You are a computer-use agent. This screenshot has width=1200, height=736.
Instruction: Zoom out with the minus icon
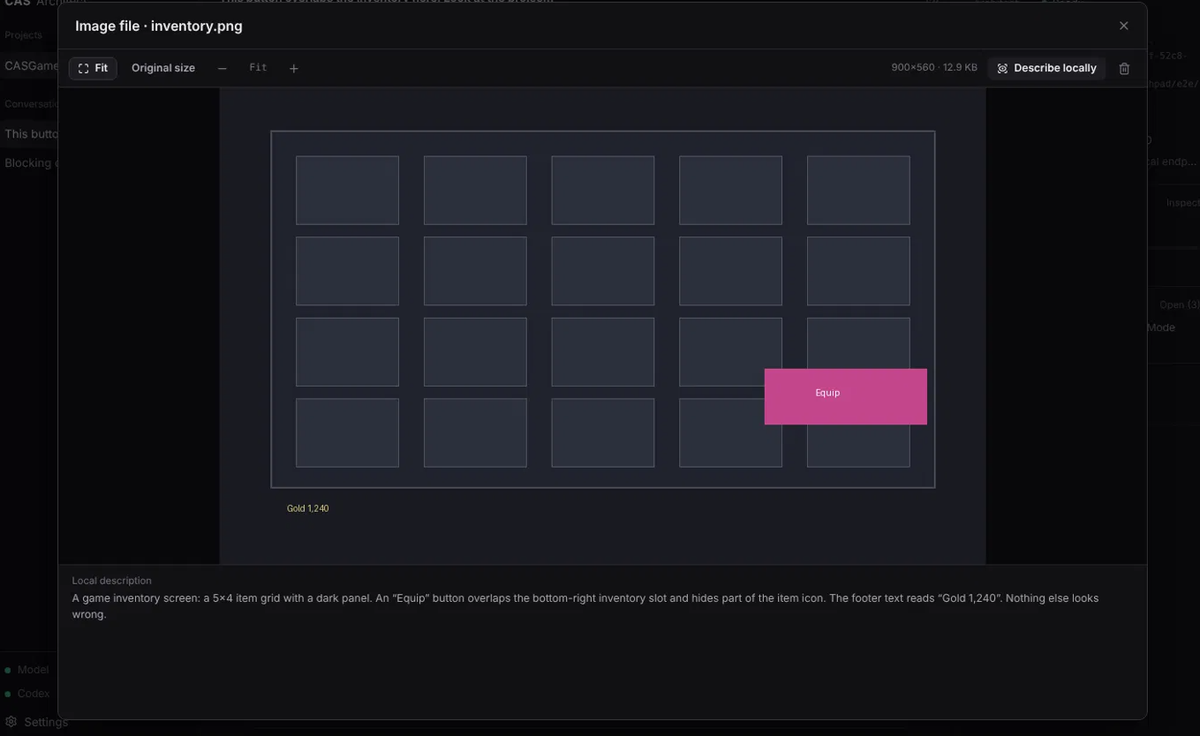pyautogui.click(x=222, y=68)
